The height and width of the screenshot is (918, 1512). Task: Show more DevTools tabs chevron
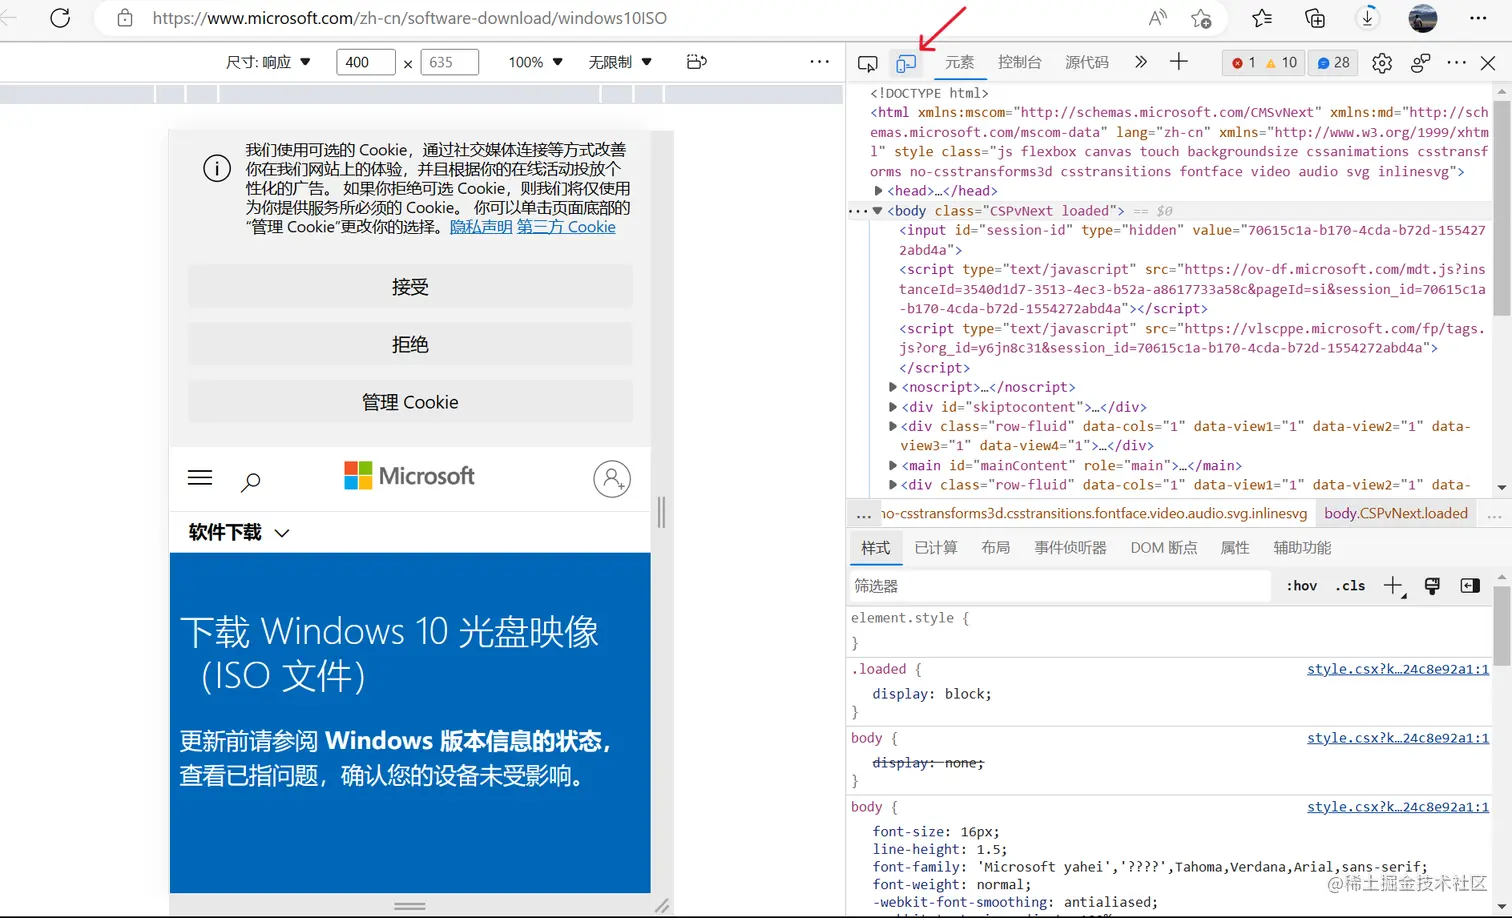coord(1140,62)
